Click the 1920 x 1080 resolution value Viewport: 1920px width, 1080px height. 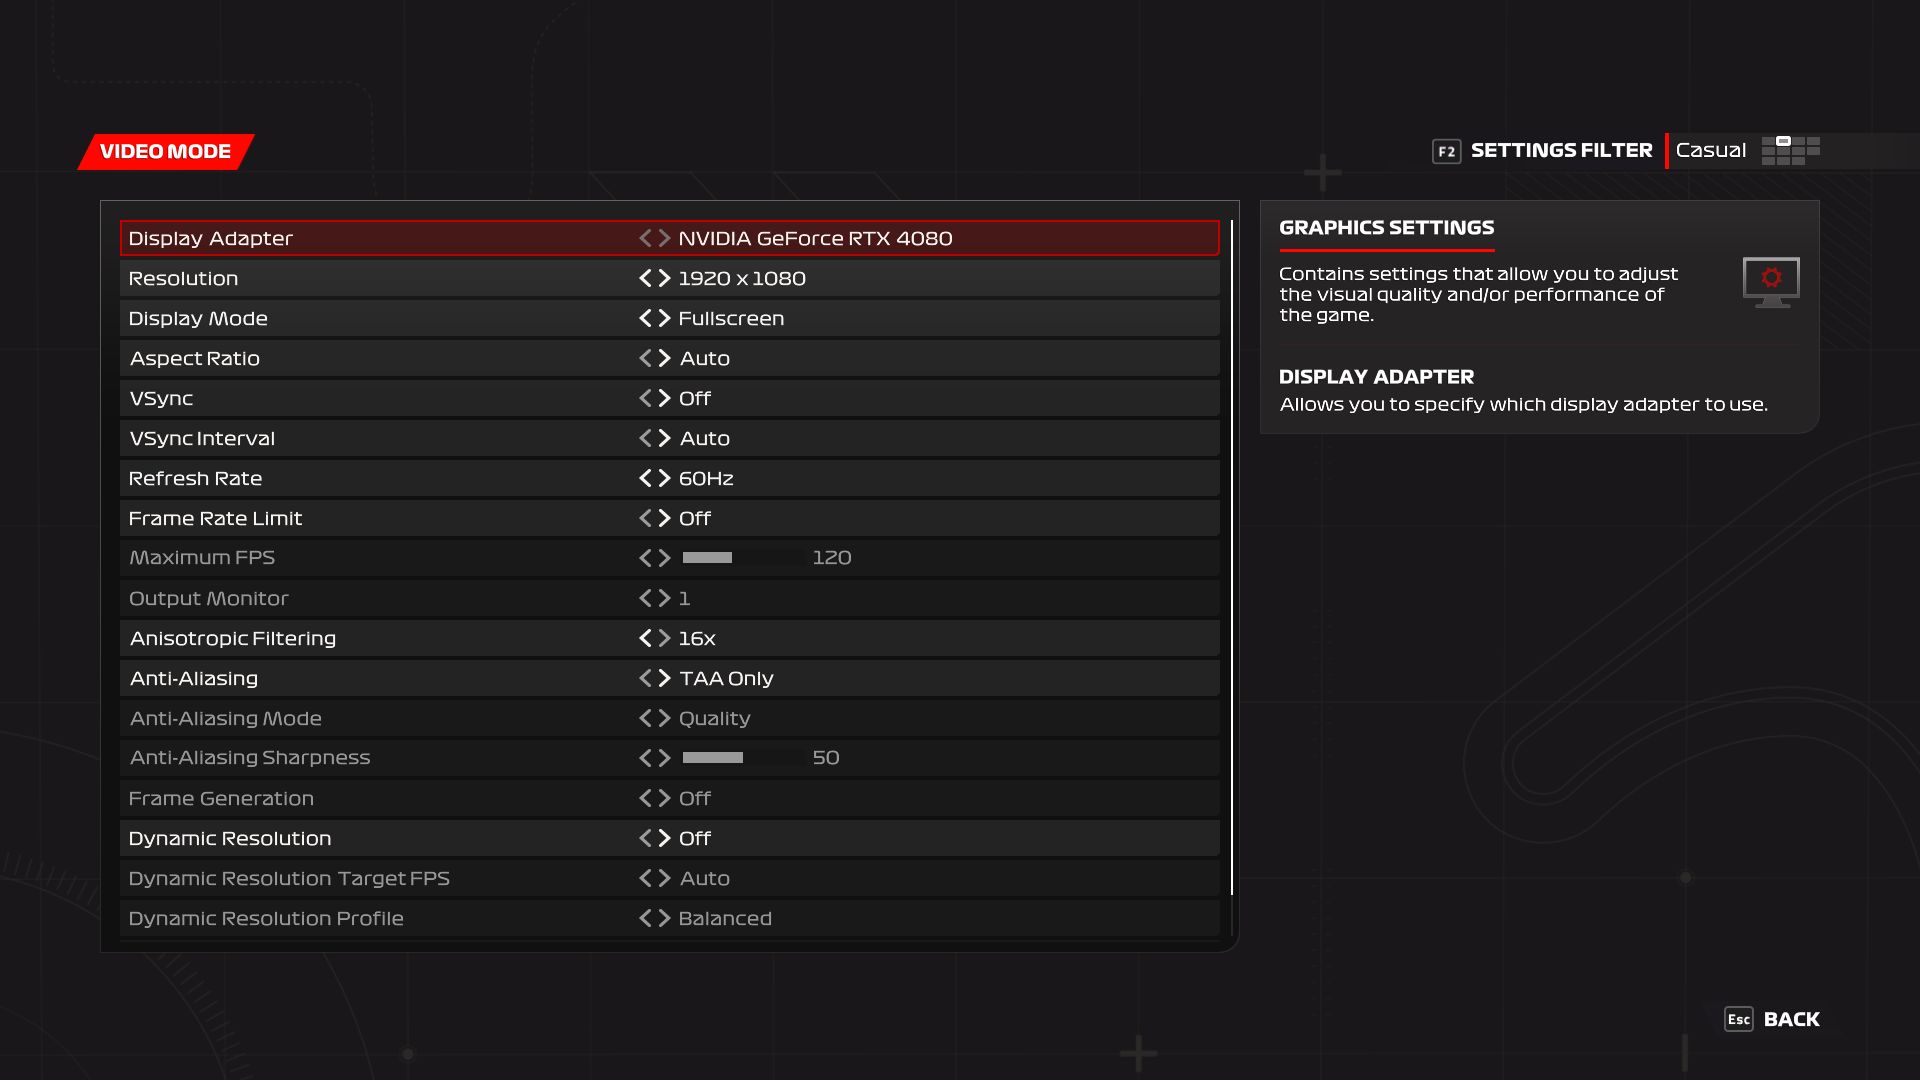pyautogui.click(x=742, y=278)
